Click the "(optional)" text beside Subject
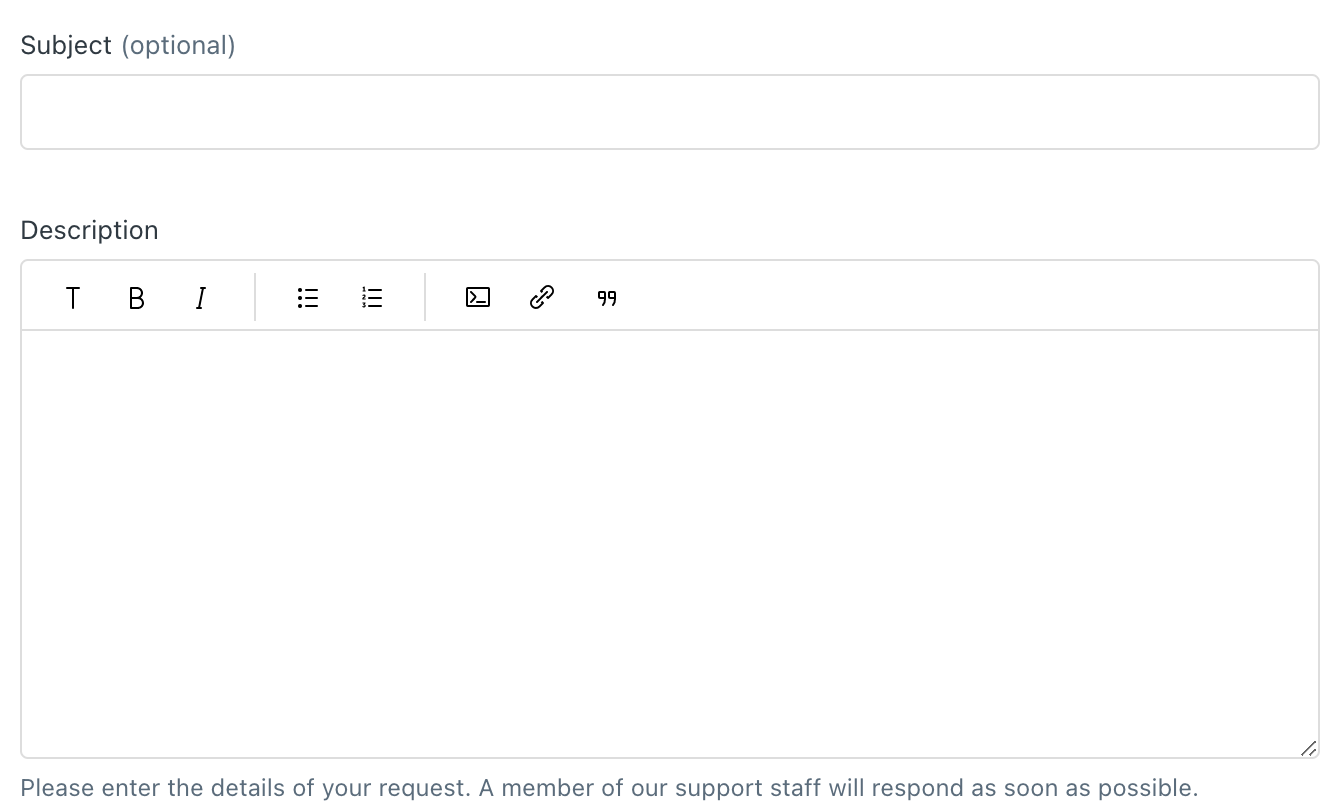This screenshot has width=1344, height=812. pyautogui.click(x=178, y=46)
